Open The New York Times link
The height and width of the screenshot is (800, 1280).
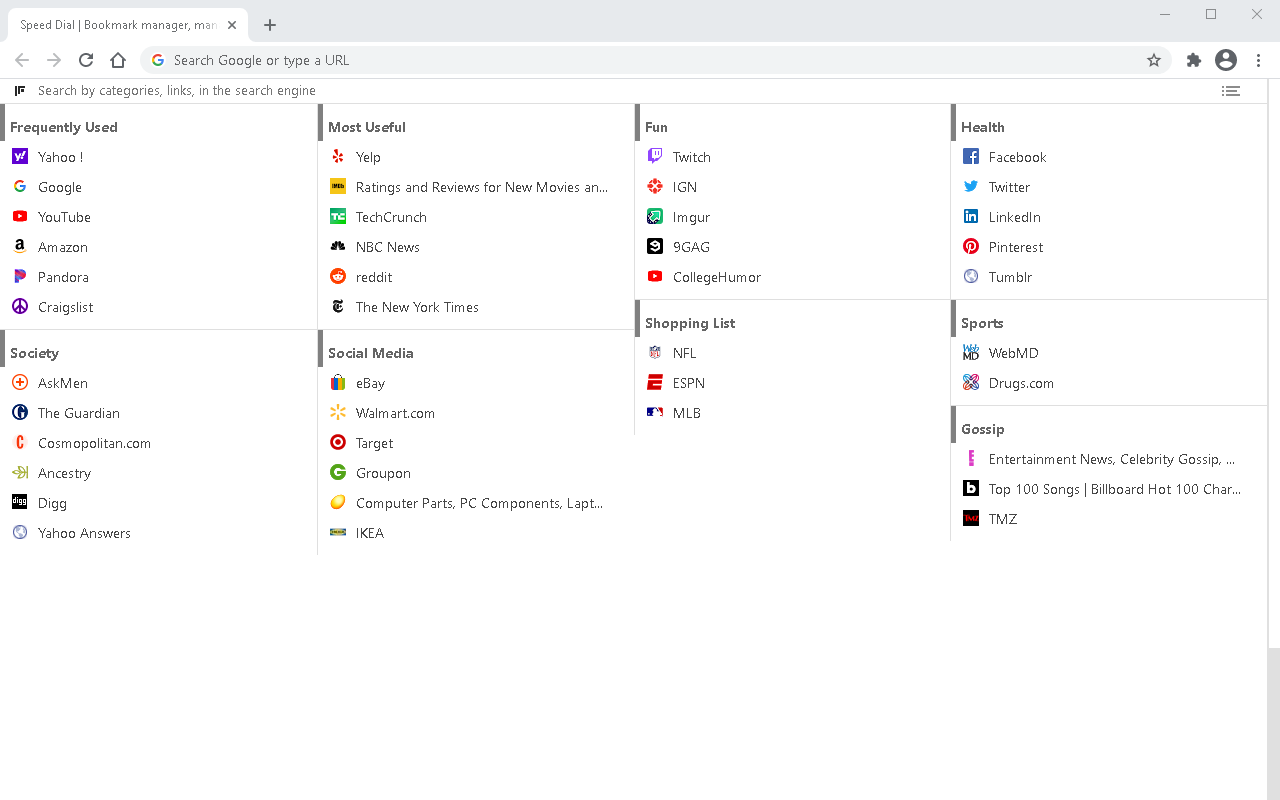point(417,307)
